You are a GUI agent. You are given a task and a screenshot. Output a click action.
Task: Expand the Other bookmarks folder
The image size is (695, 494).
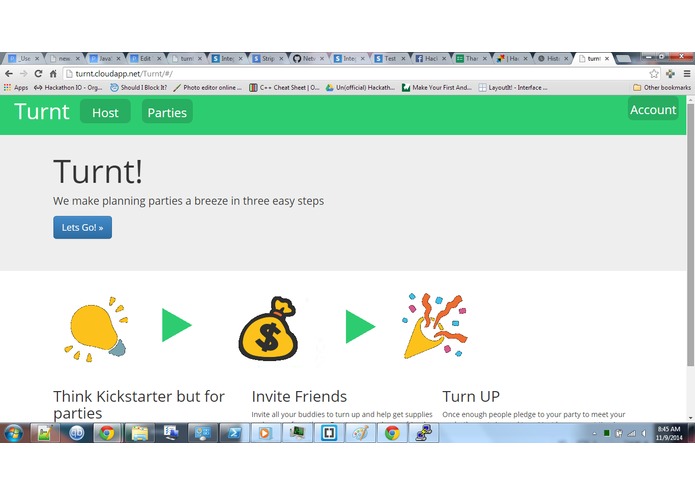point(662,88)
